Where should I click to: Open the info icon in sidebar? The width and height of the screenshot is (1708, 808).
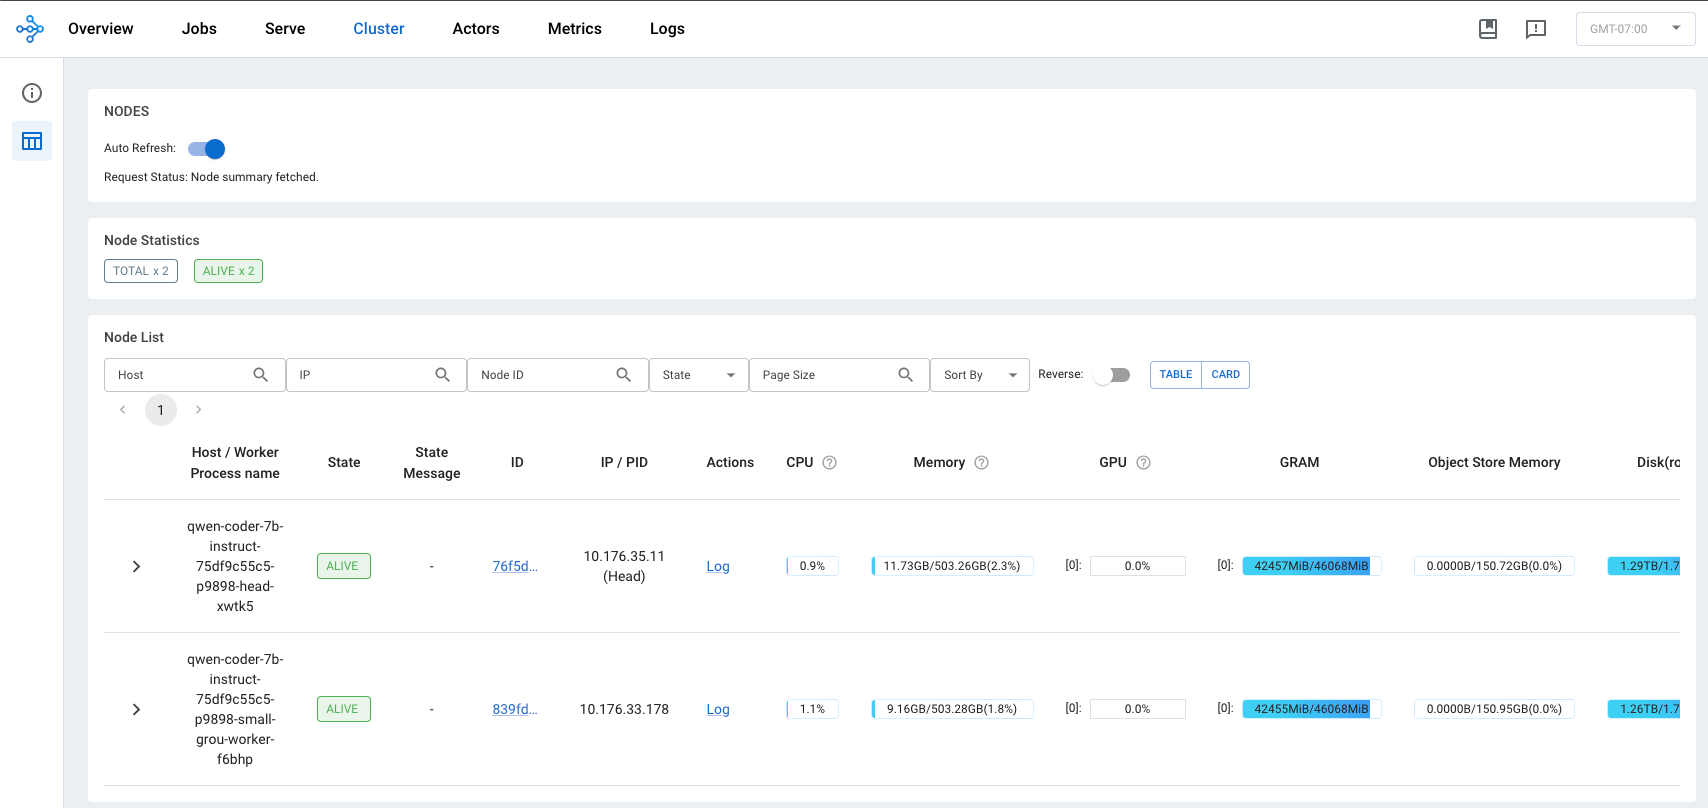(x=32, y=93)
